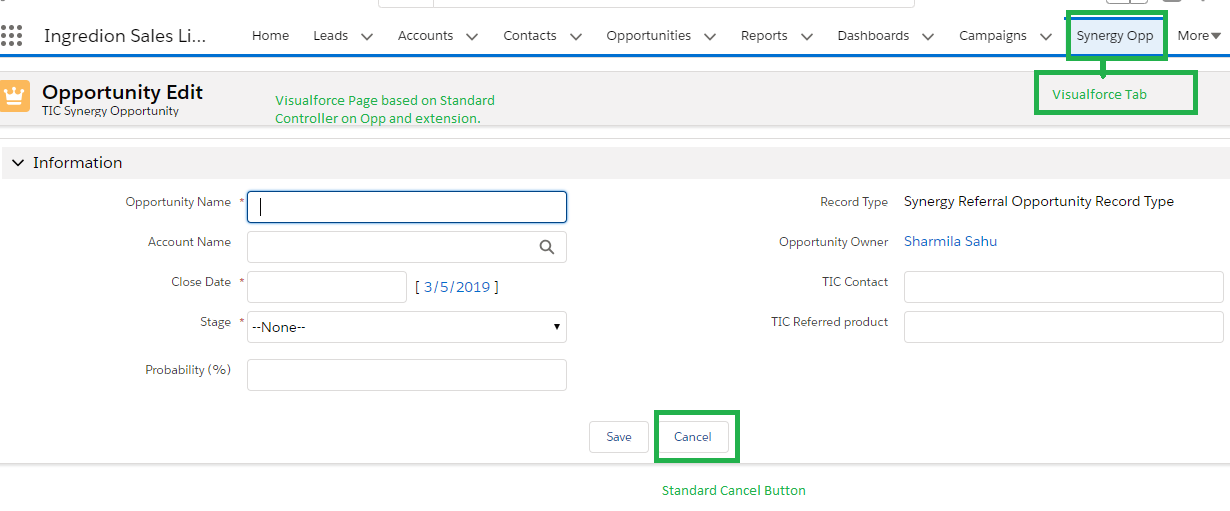Viewport: 1230px width, 511px height.
Task: Expand the Leads tab dropdown arrow
Action: pos(367,36)
